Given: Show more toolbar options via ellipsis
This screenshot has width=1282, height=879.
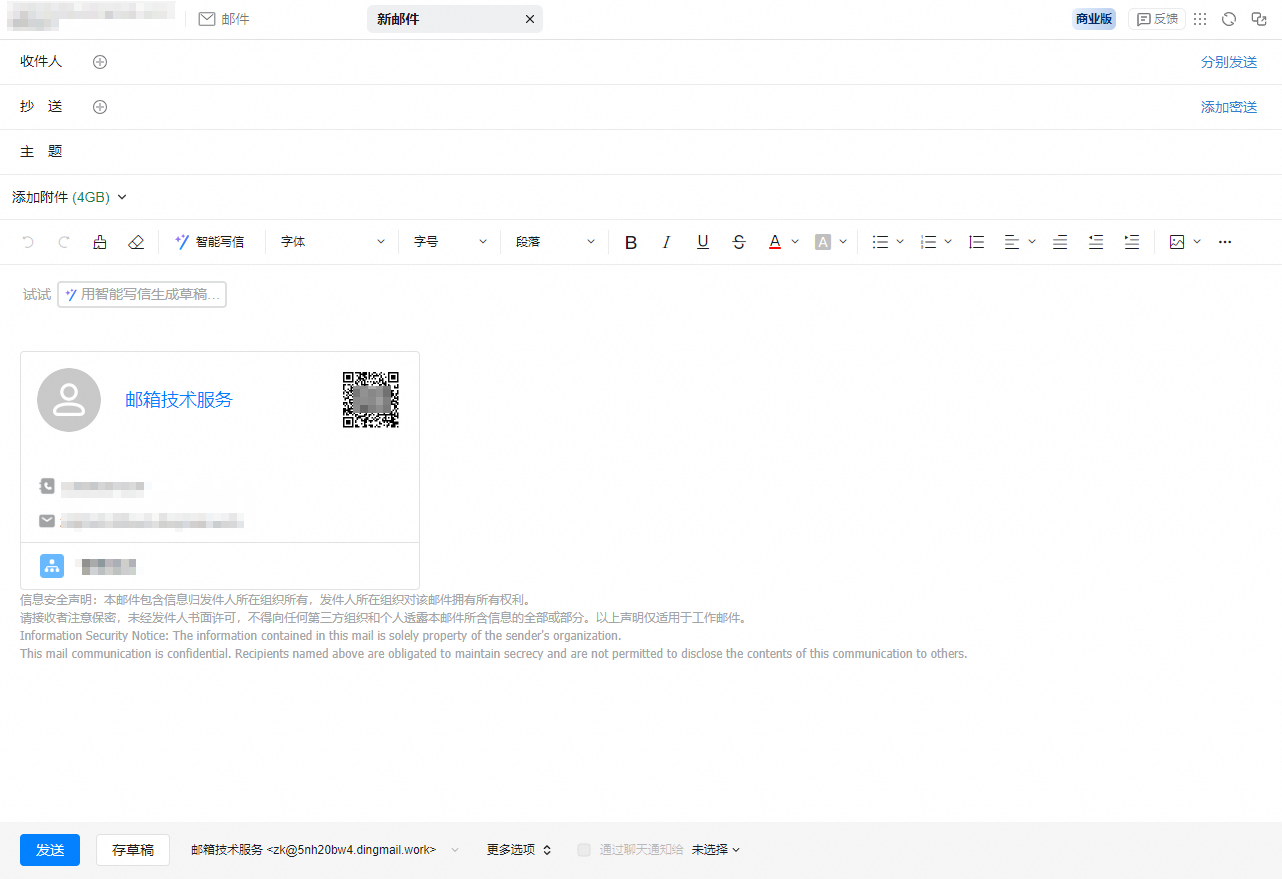Looking at the screenshot, I should click(x=1225, y=242).
